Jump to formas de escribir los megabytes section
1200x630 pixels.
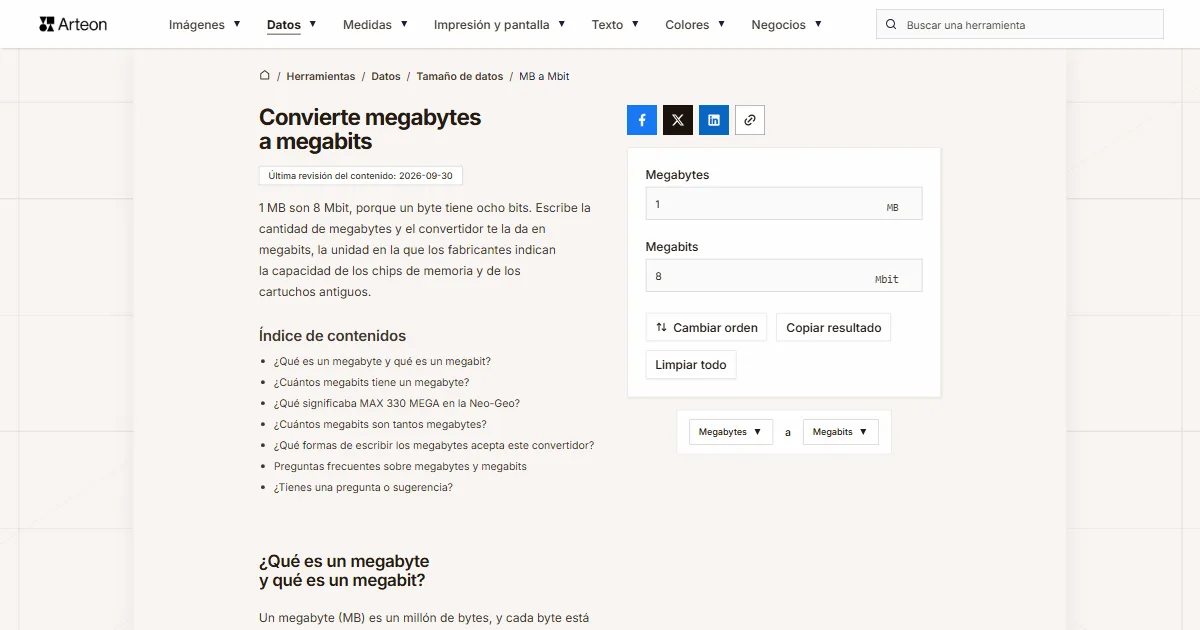click(434, 445)
